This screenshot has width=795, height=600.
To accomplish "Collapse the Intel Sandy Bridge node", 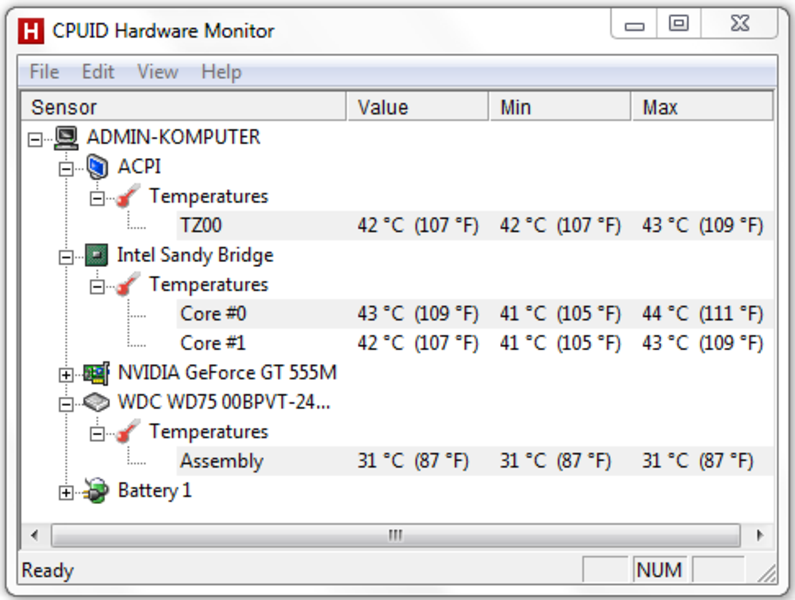I will pos(66,257).
